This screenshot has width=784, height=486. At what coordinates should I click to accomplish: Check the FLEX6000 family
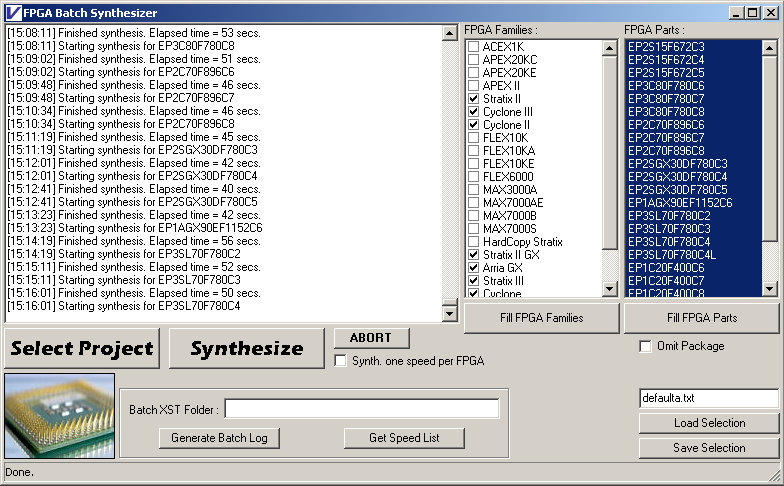click(x=474, y=176)
